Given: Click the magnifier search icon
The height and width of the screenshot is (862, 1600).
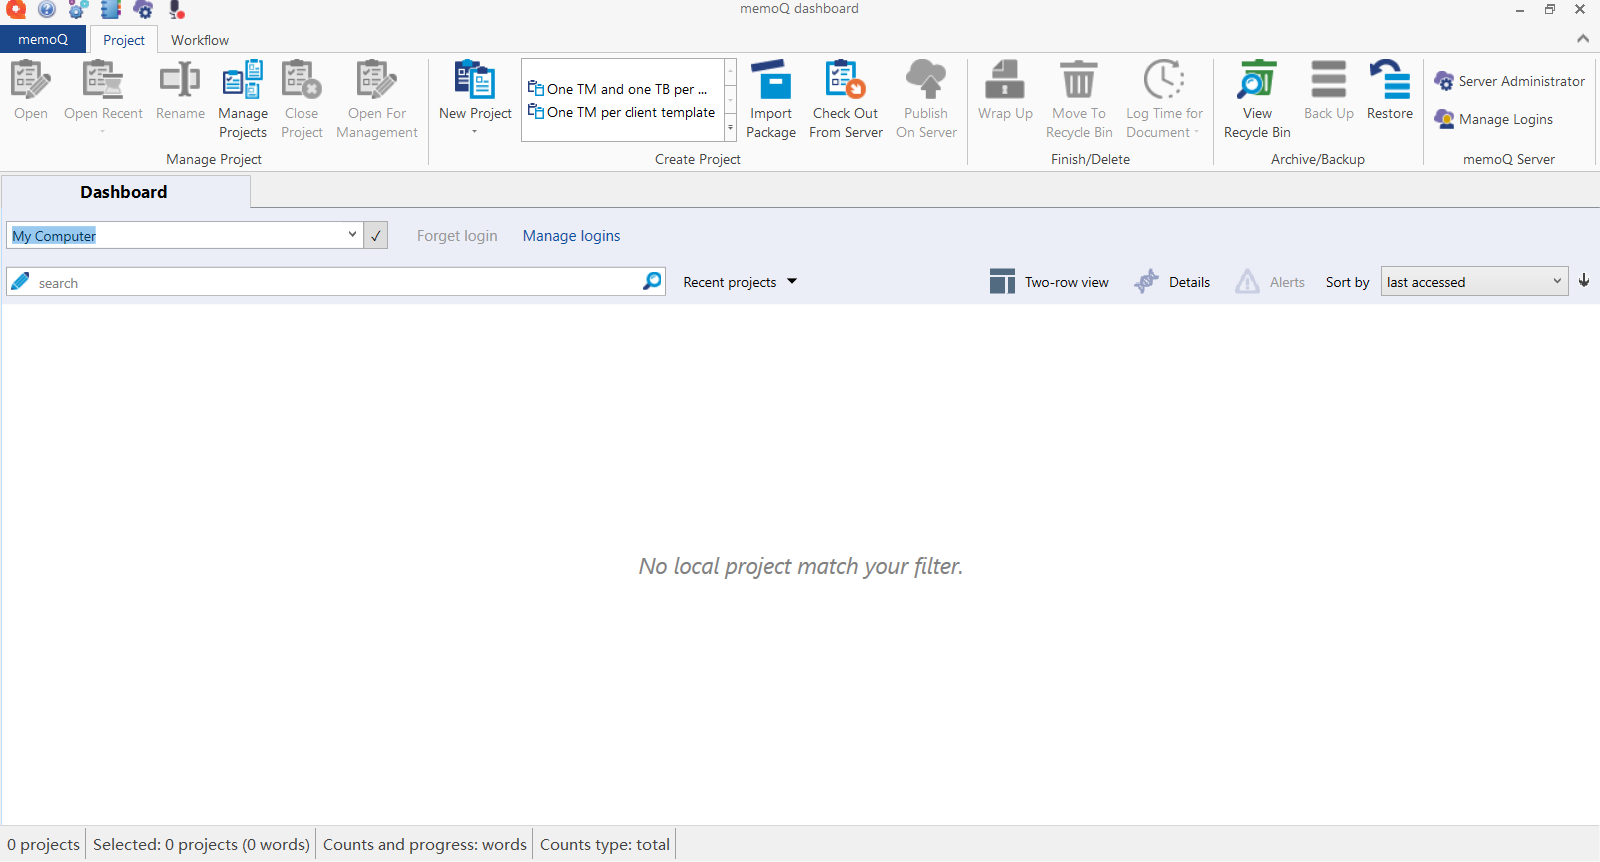Looking at the screenshot, I should (x=652, y=281).
